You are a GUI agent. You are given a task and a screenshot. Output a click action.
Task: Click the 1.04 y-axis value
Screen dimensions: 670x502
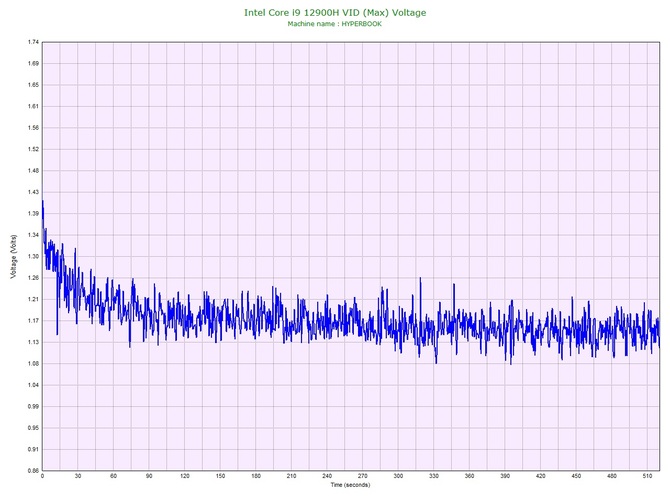pos(33,385)
